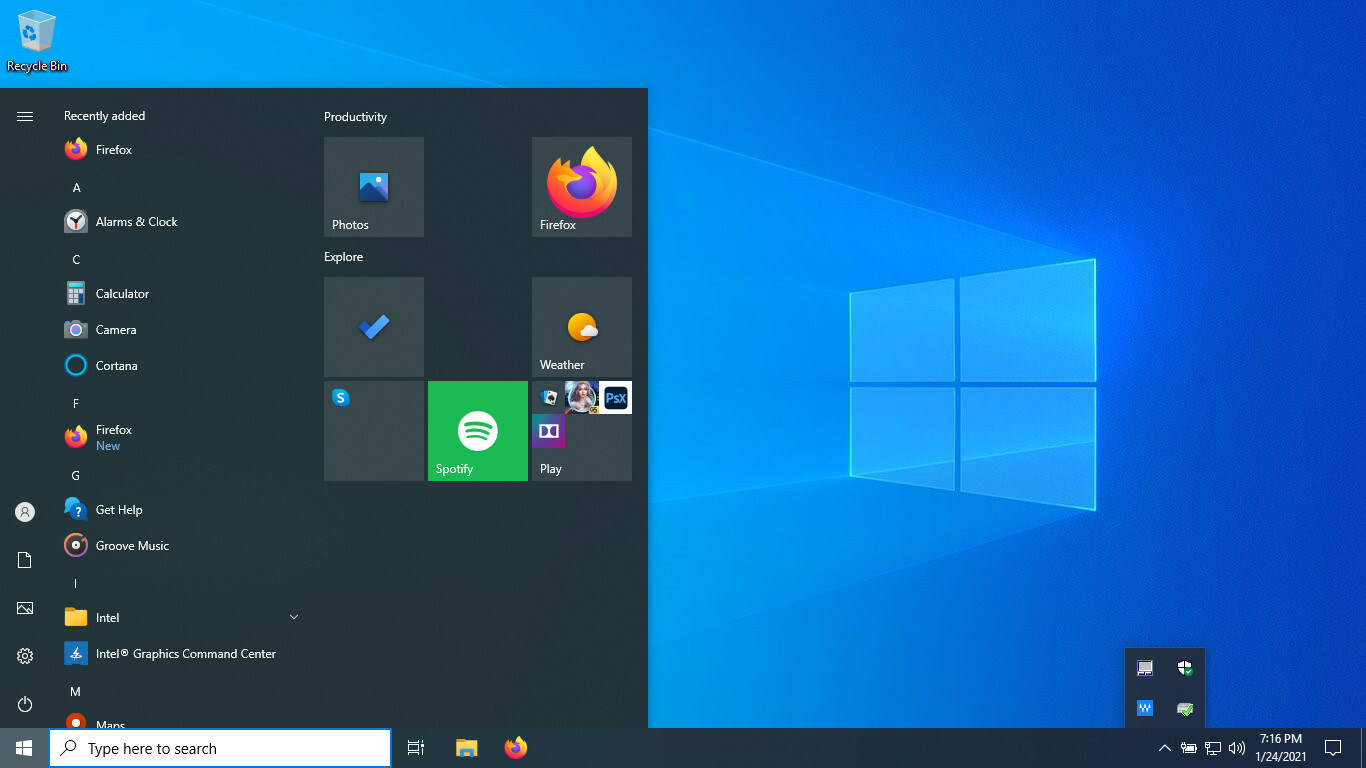Click Windows Security shield in tray overflow
Image resolution: width=1366 pixels, height=768 pixels.
pos(1185,668)
